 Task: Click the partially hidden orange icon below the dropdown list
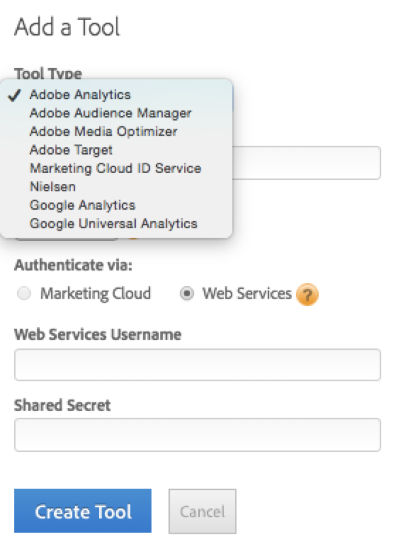133,239
